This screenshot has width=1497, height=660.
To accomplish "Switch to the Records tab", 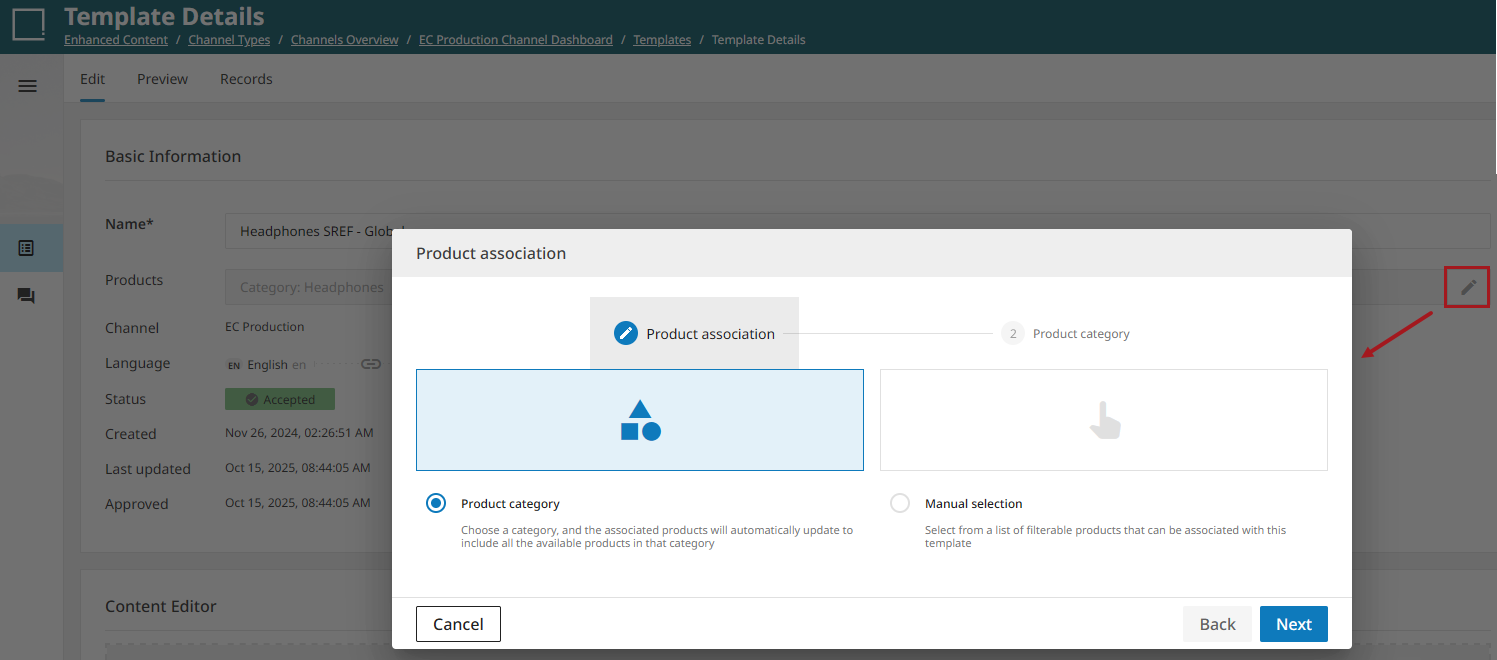I will tap(246, 79).
